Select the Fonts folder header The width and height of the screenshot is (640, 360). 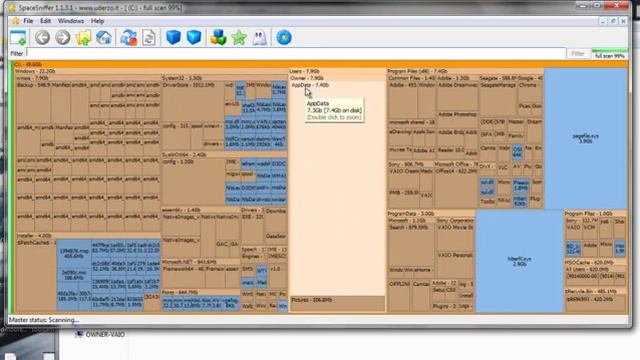(200, 292)
